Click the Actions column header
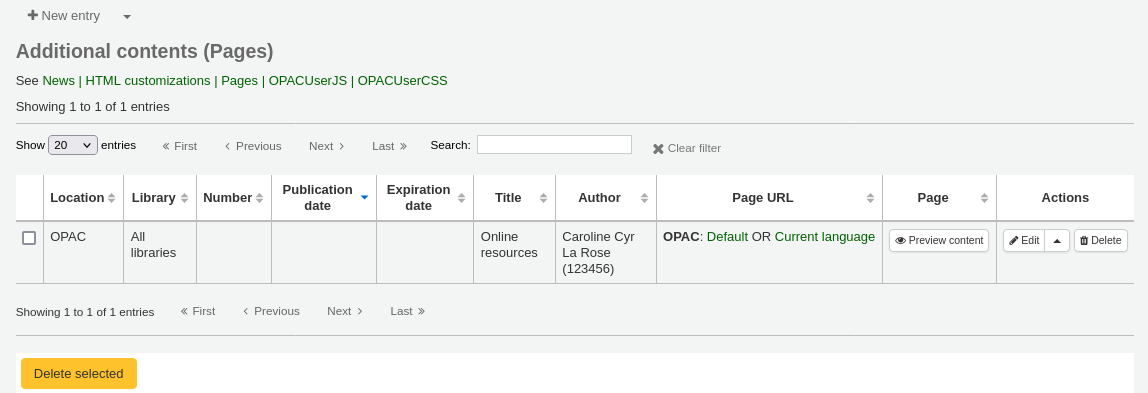 point(1065,198)
